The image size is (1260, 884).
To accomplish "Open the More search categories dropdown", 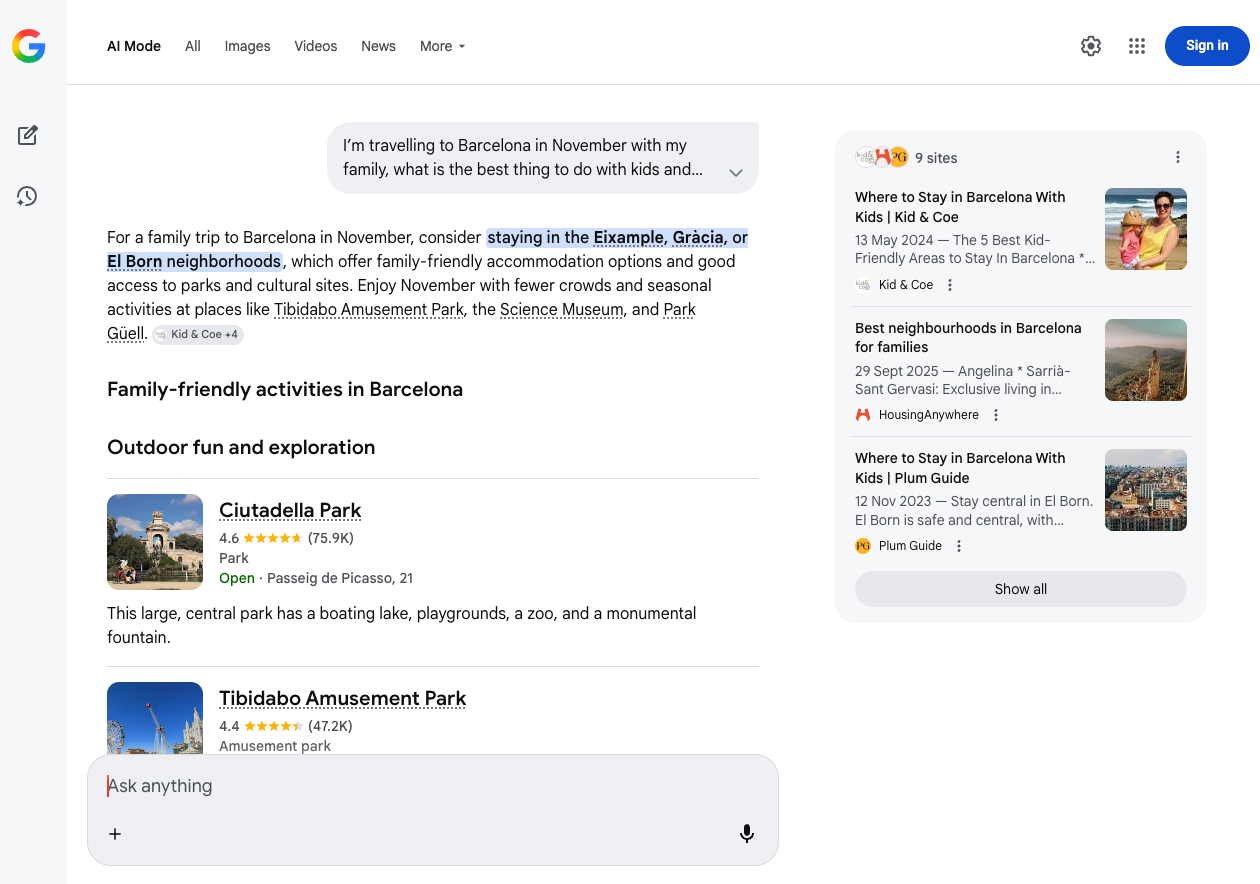I will tap(442, 46).
